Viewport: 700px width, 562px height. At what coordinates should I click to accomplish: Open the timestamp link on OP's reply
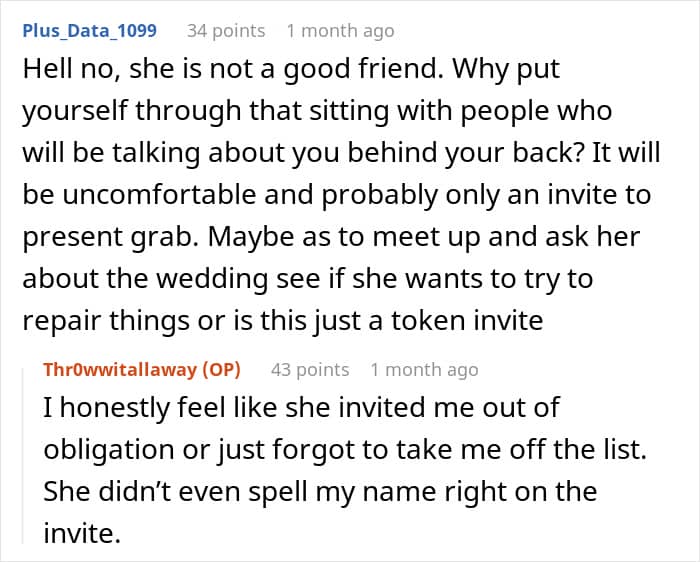click(x=424, y=370)
